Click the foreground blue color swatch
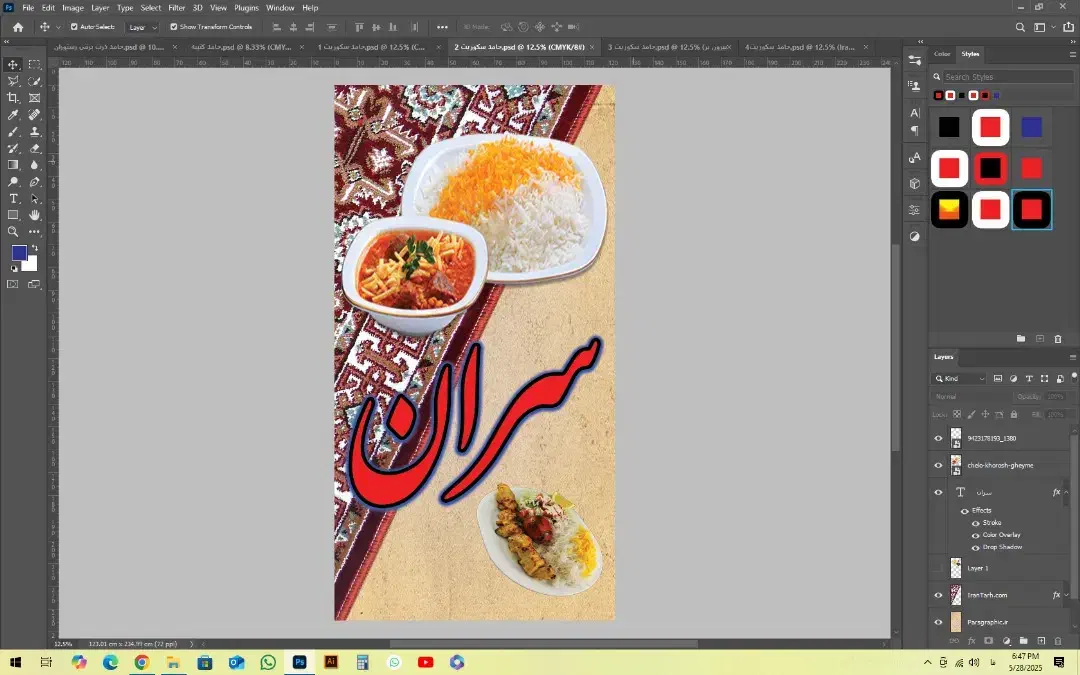 tap(19, 253)
